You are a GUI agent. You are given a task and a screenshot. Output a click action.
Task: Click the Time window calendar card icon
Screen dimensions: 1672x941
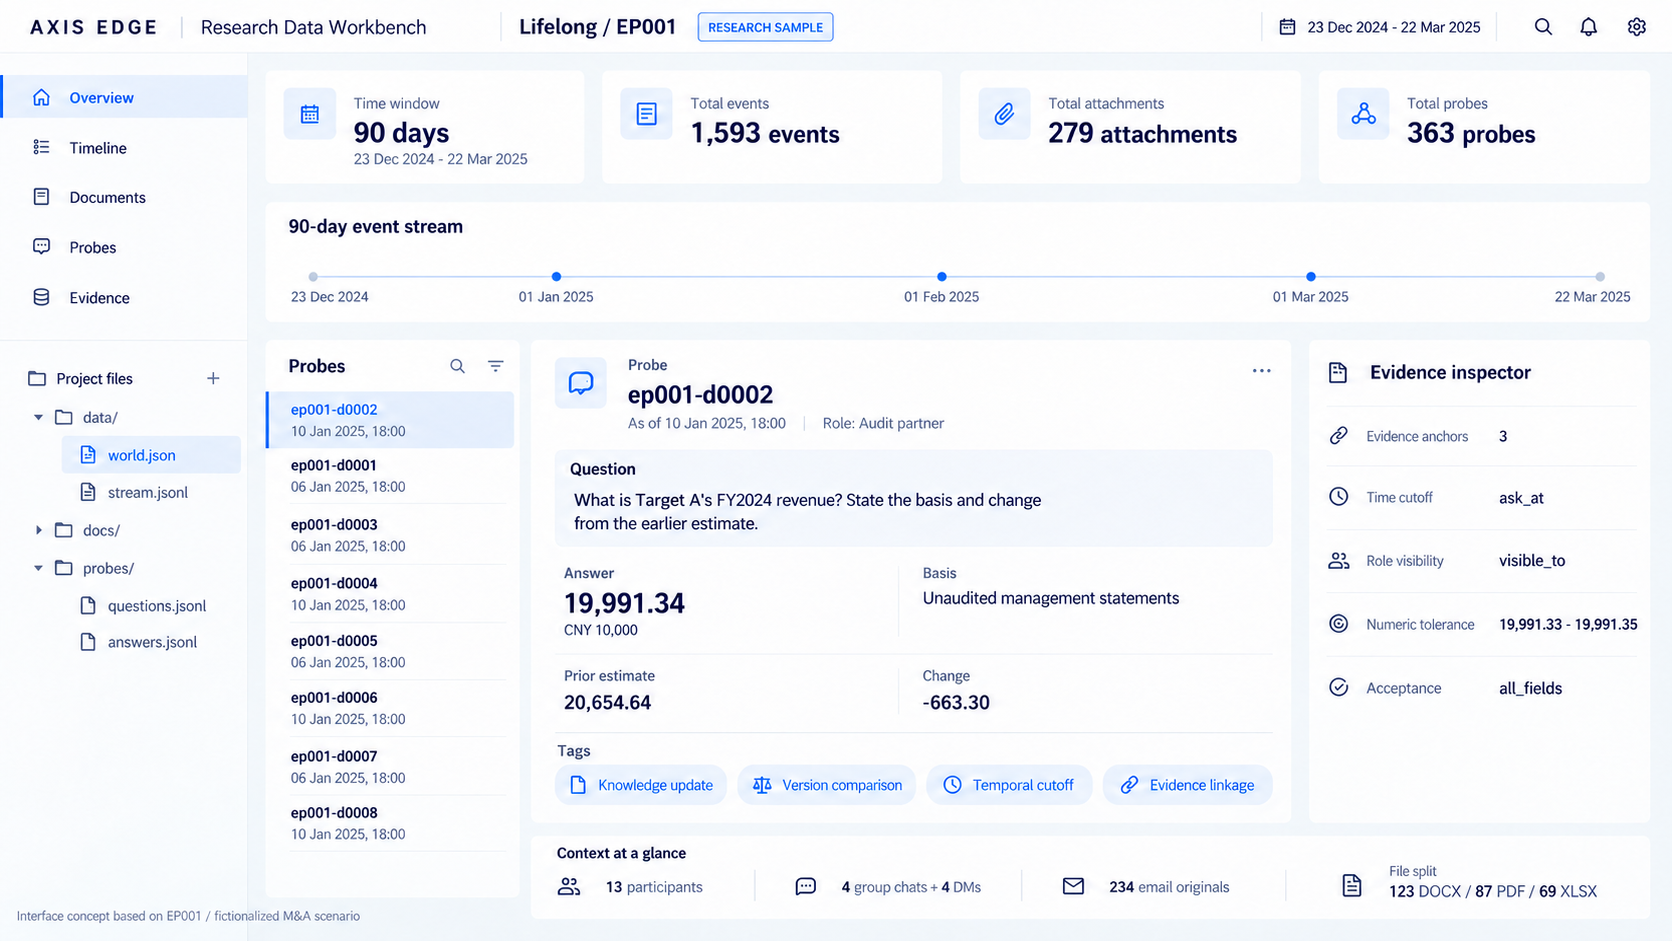tap(310, 114)
